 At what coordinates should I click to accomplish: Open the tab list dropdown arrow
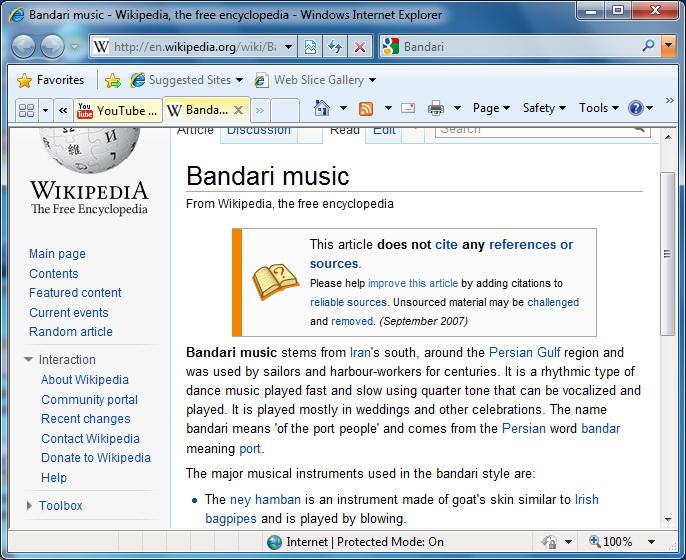(46, 110)
